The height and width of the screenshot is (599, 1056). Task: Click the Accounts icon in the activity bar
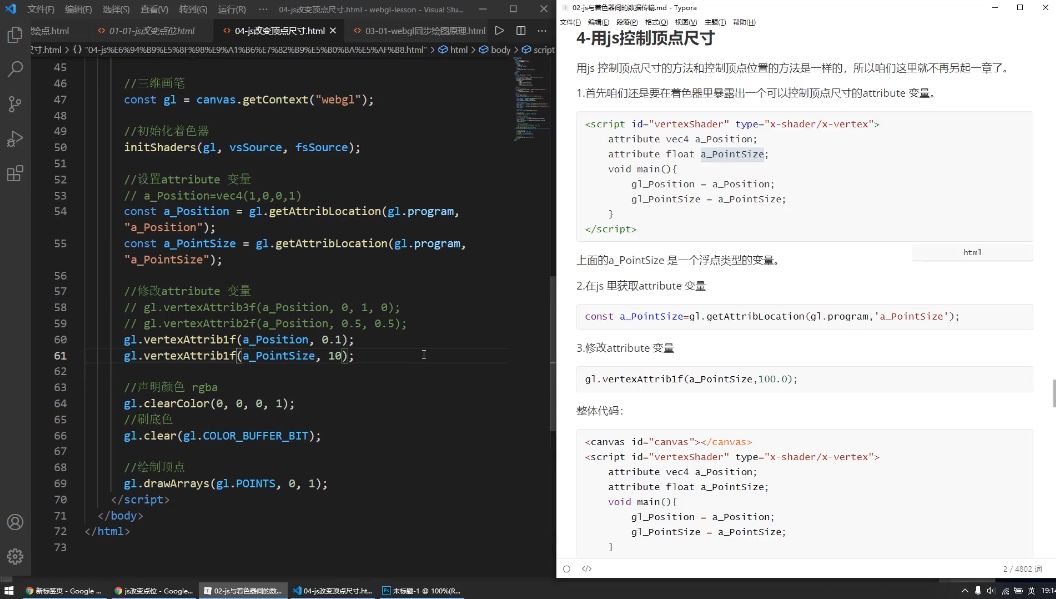tap(15, 521)
